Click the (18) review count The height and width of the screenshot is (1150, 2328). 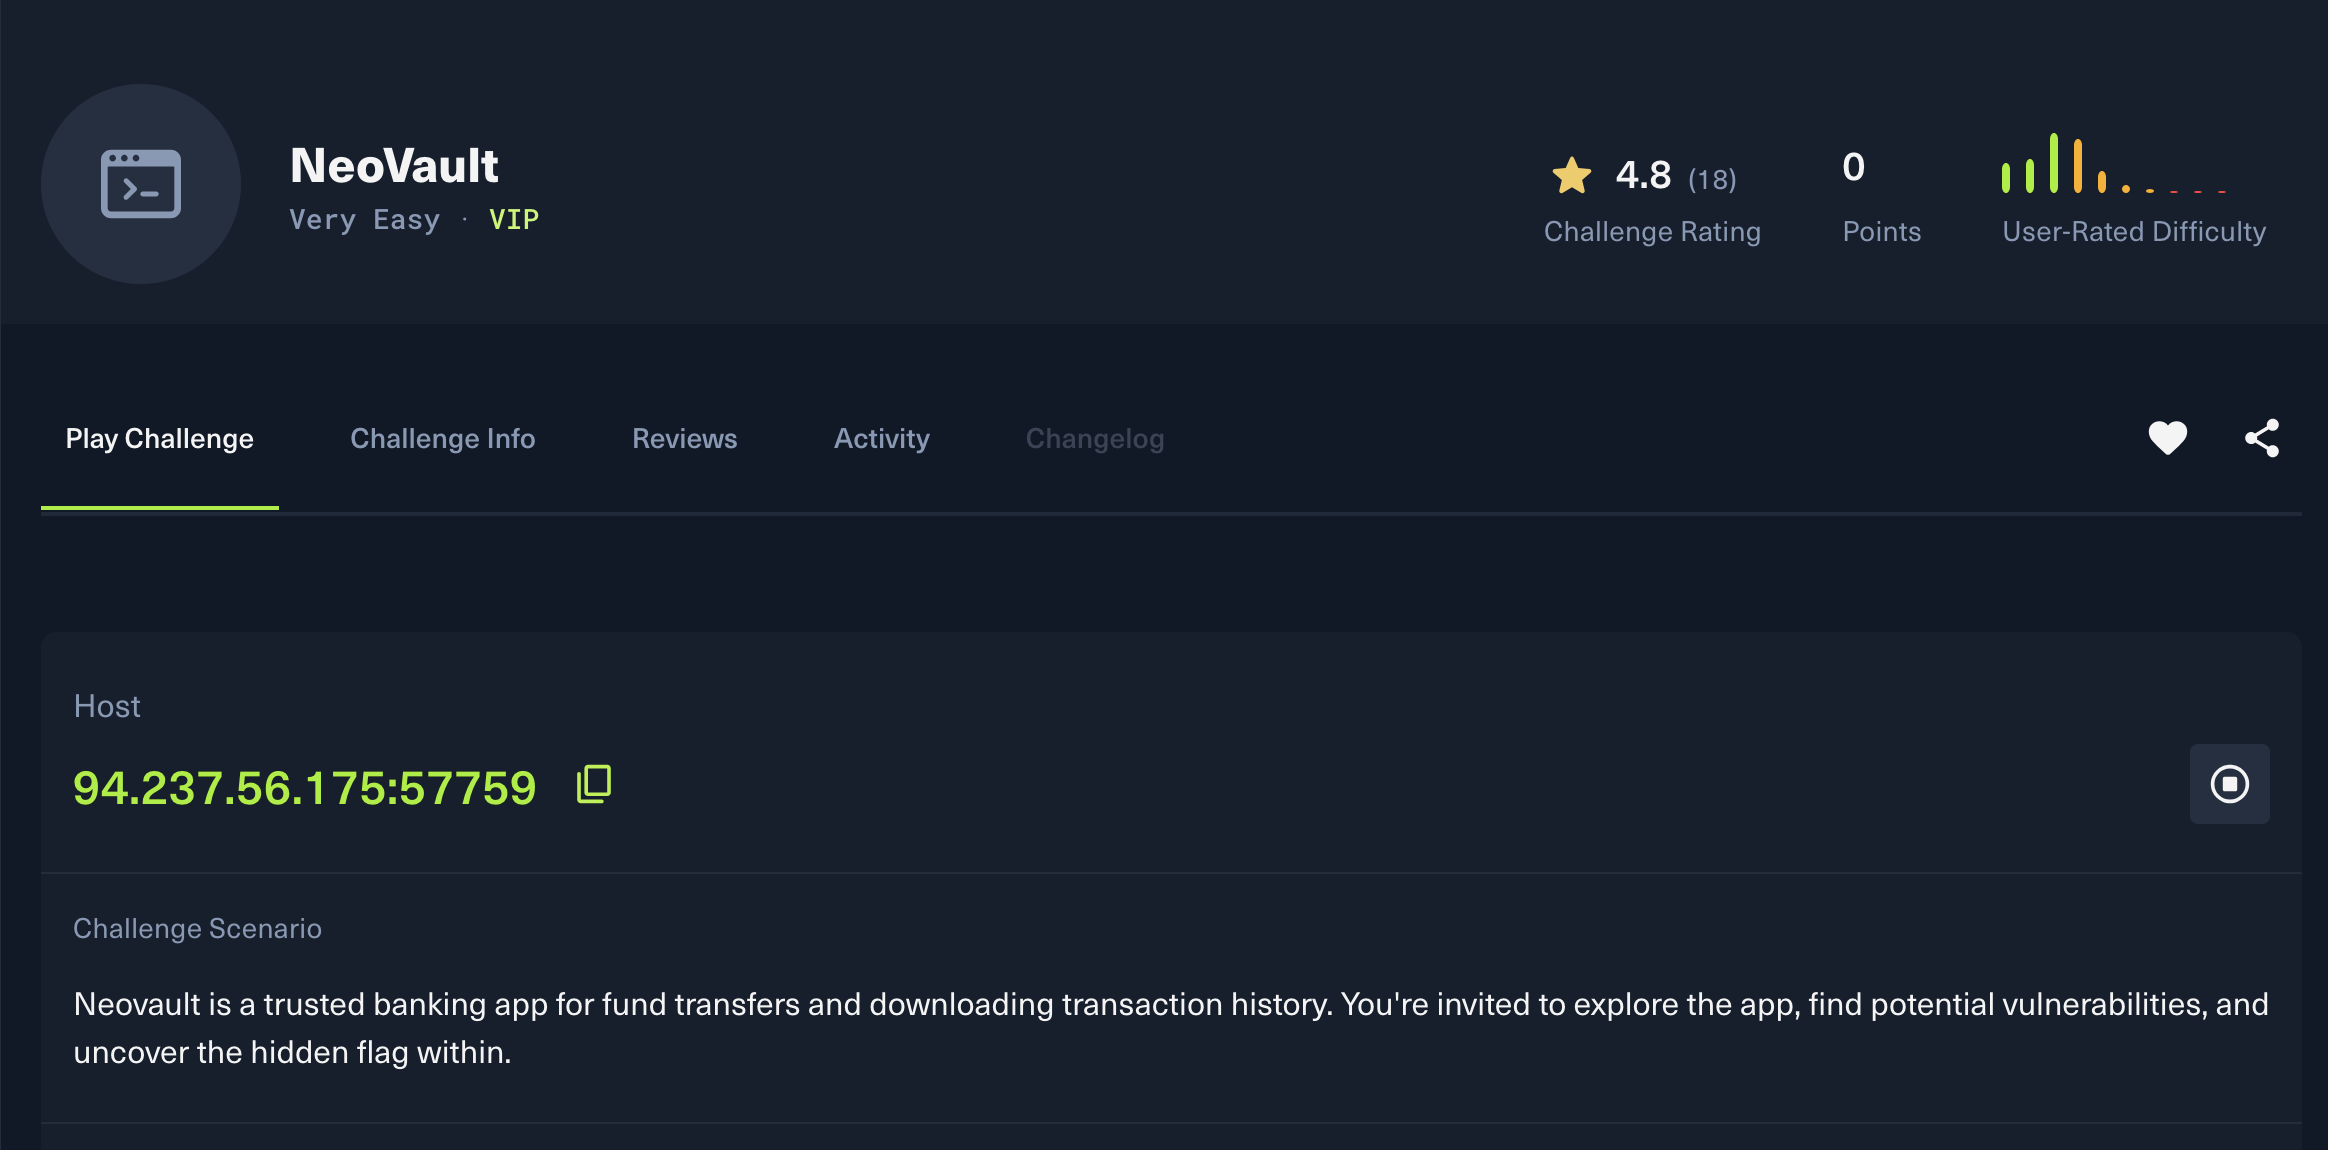click(1712, 180)
